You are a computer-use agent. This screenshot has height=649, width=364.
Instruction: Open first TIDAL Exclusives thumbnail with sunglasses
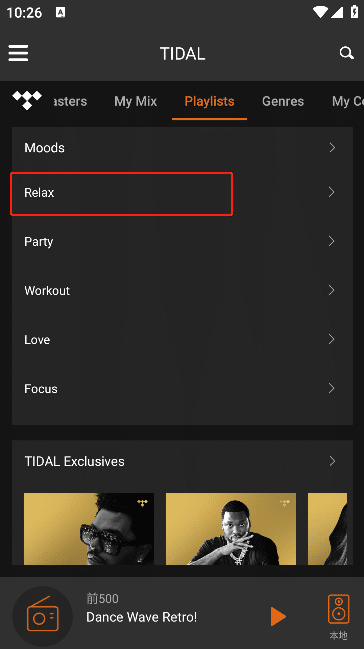click(x=89, y=529)
